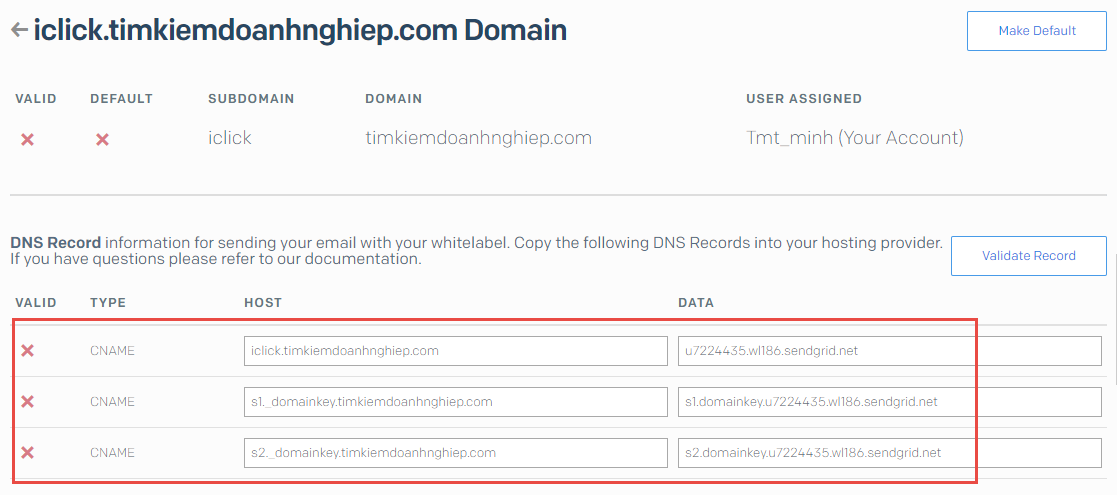This screenshot has width=1117, height=495.
Task: Click the DOMAIN column header
Action: [x=393, y=99]
